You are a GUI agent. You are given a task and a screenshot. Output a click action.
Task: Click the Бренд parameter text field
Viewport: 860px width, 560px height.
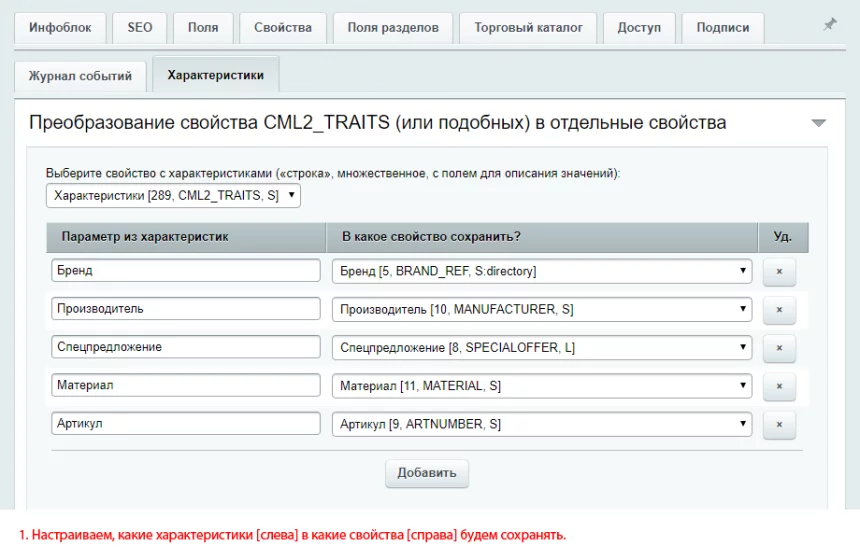(185, 271)
